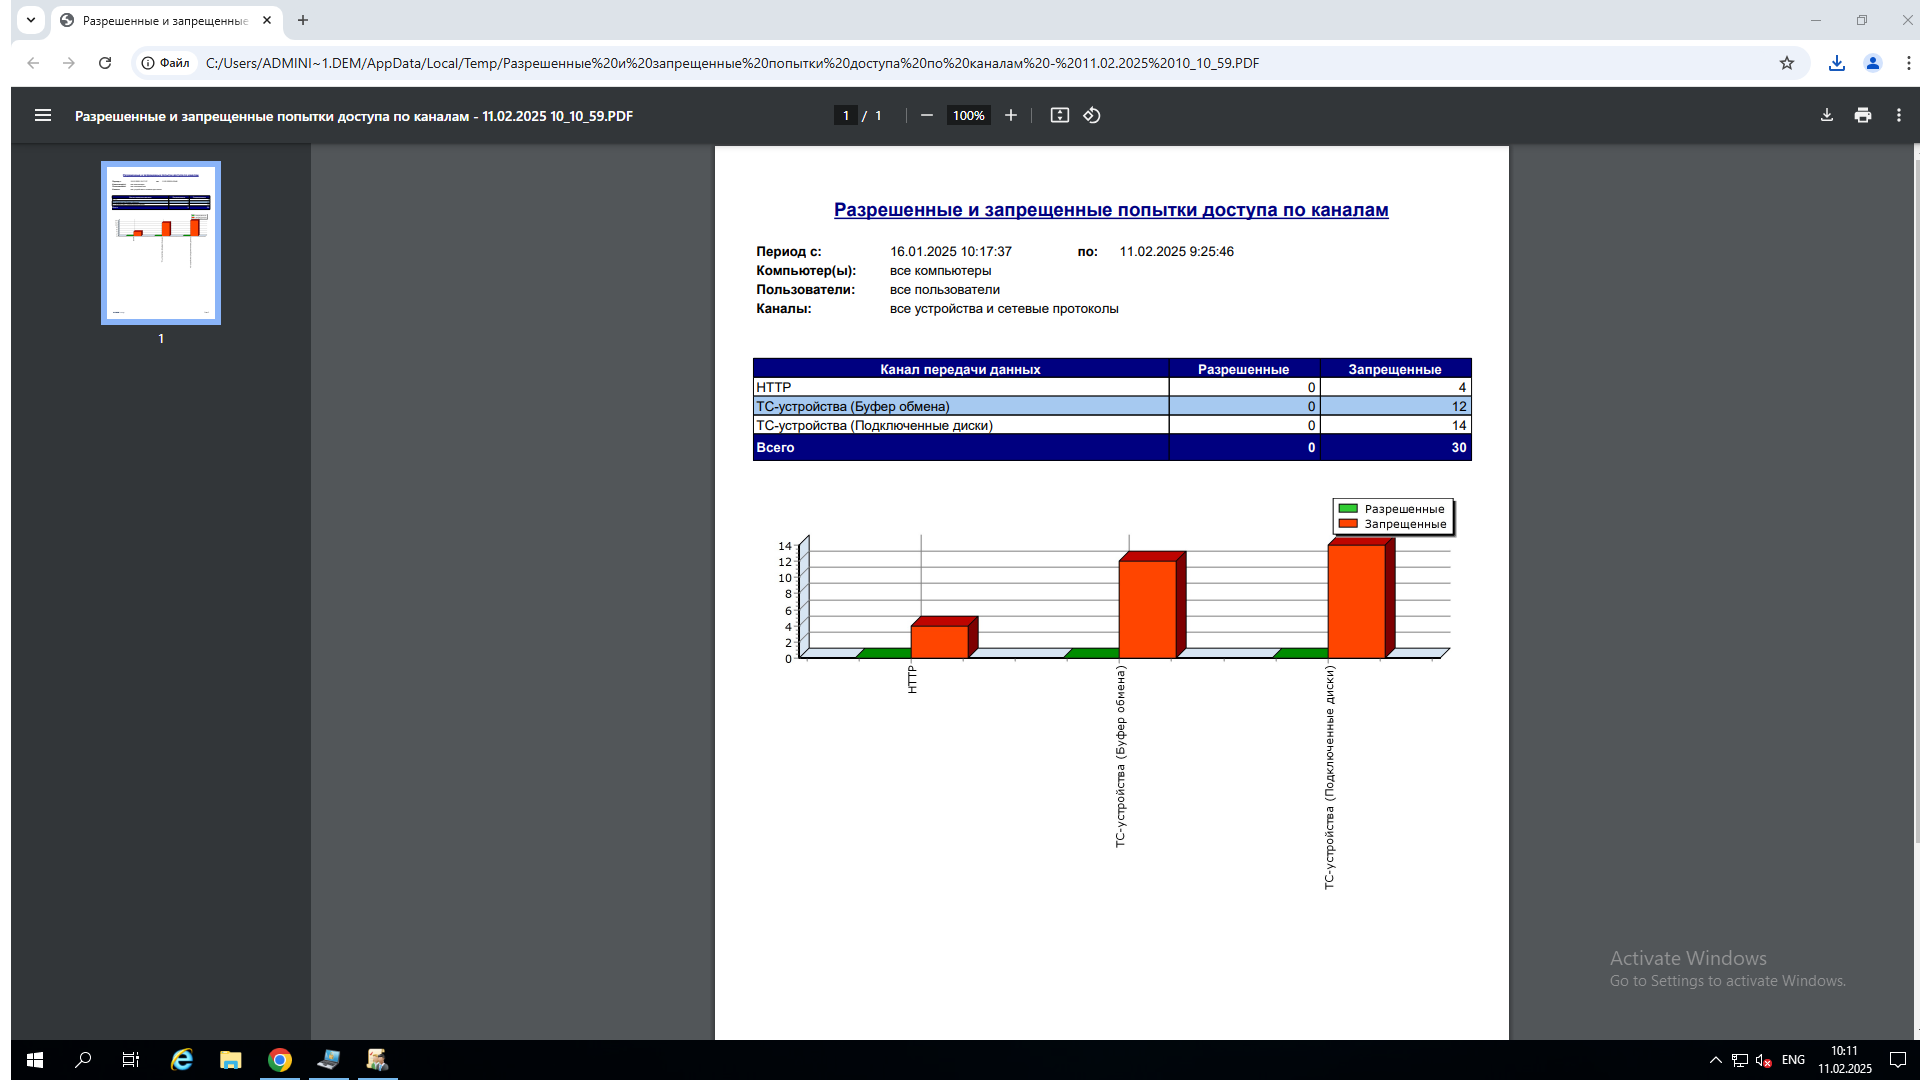Zoom out with the minus icon

pos(927,116)
